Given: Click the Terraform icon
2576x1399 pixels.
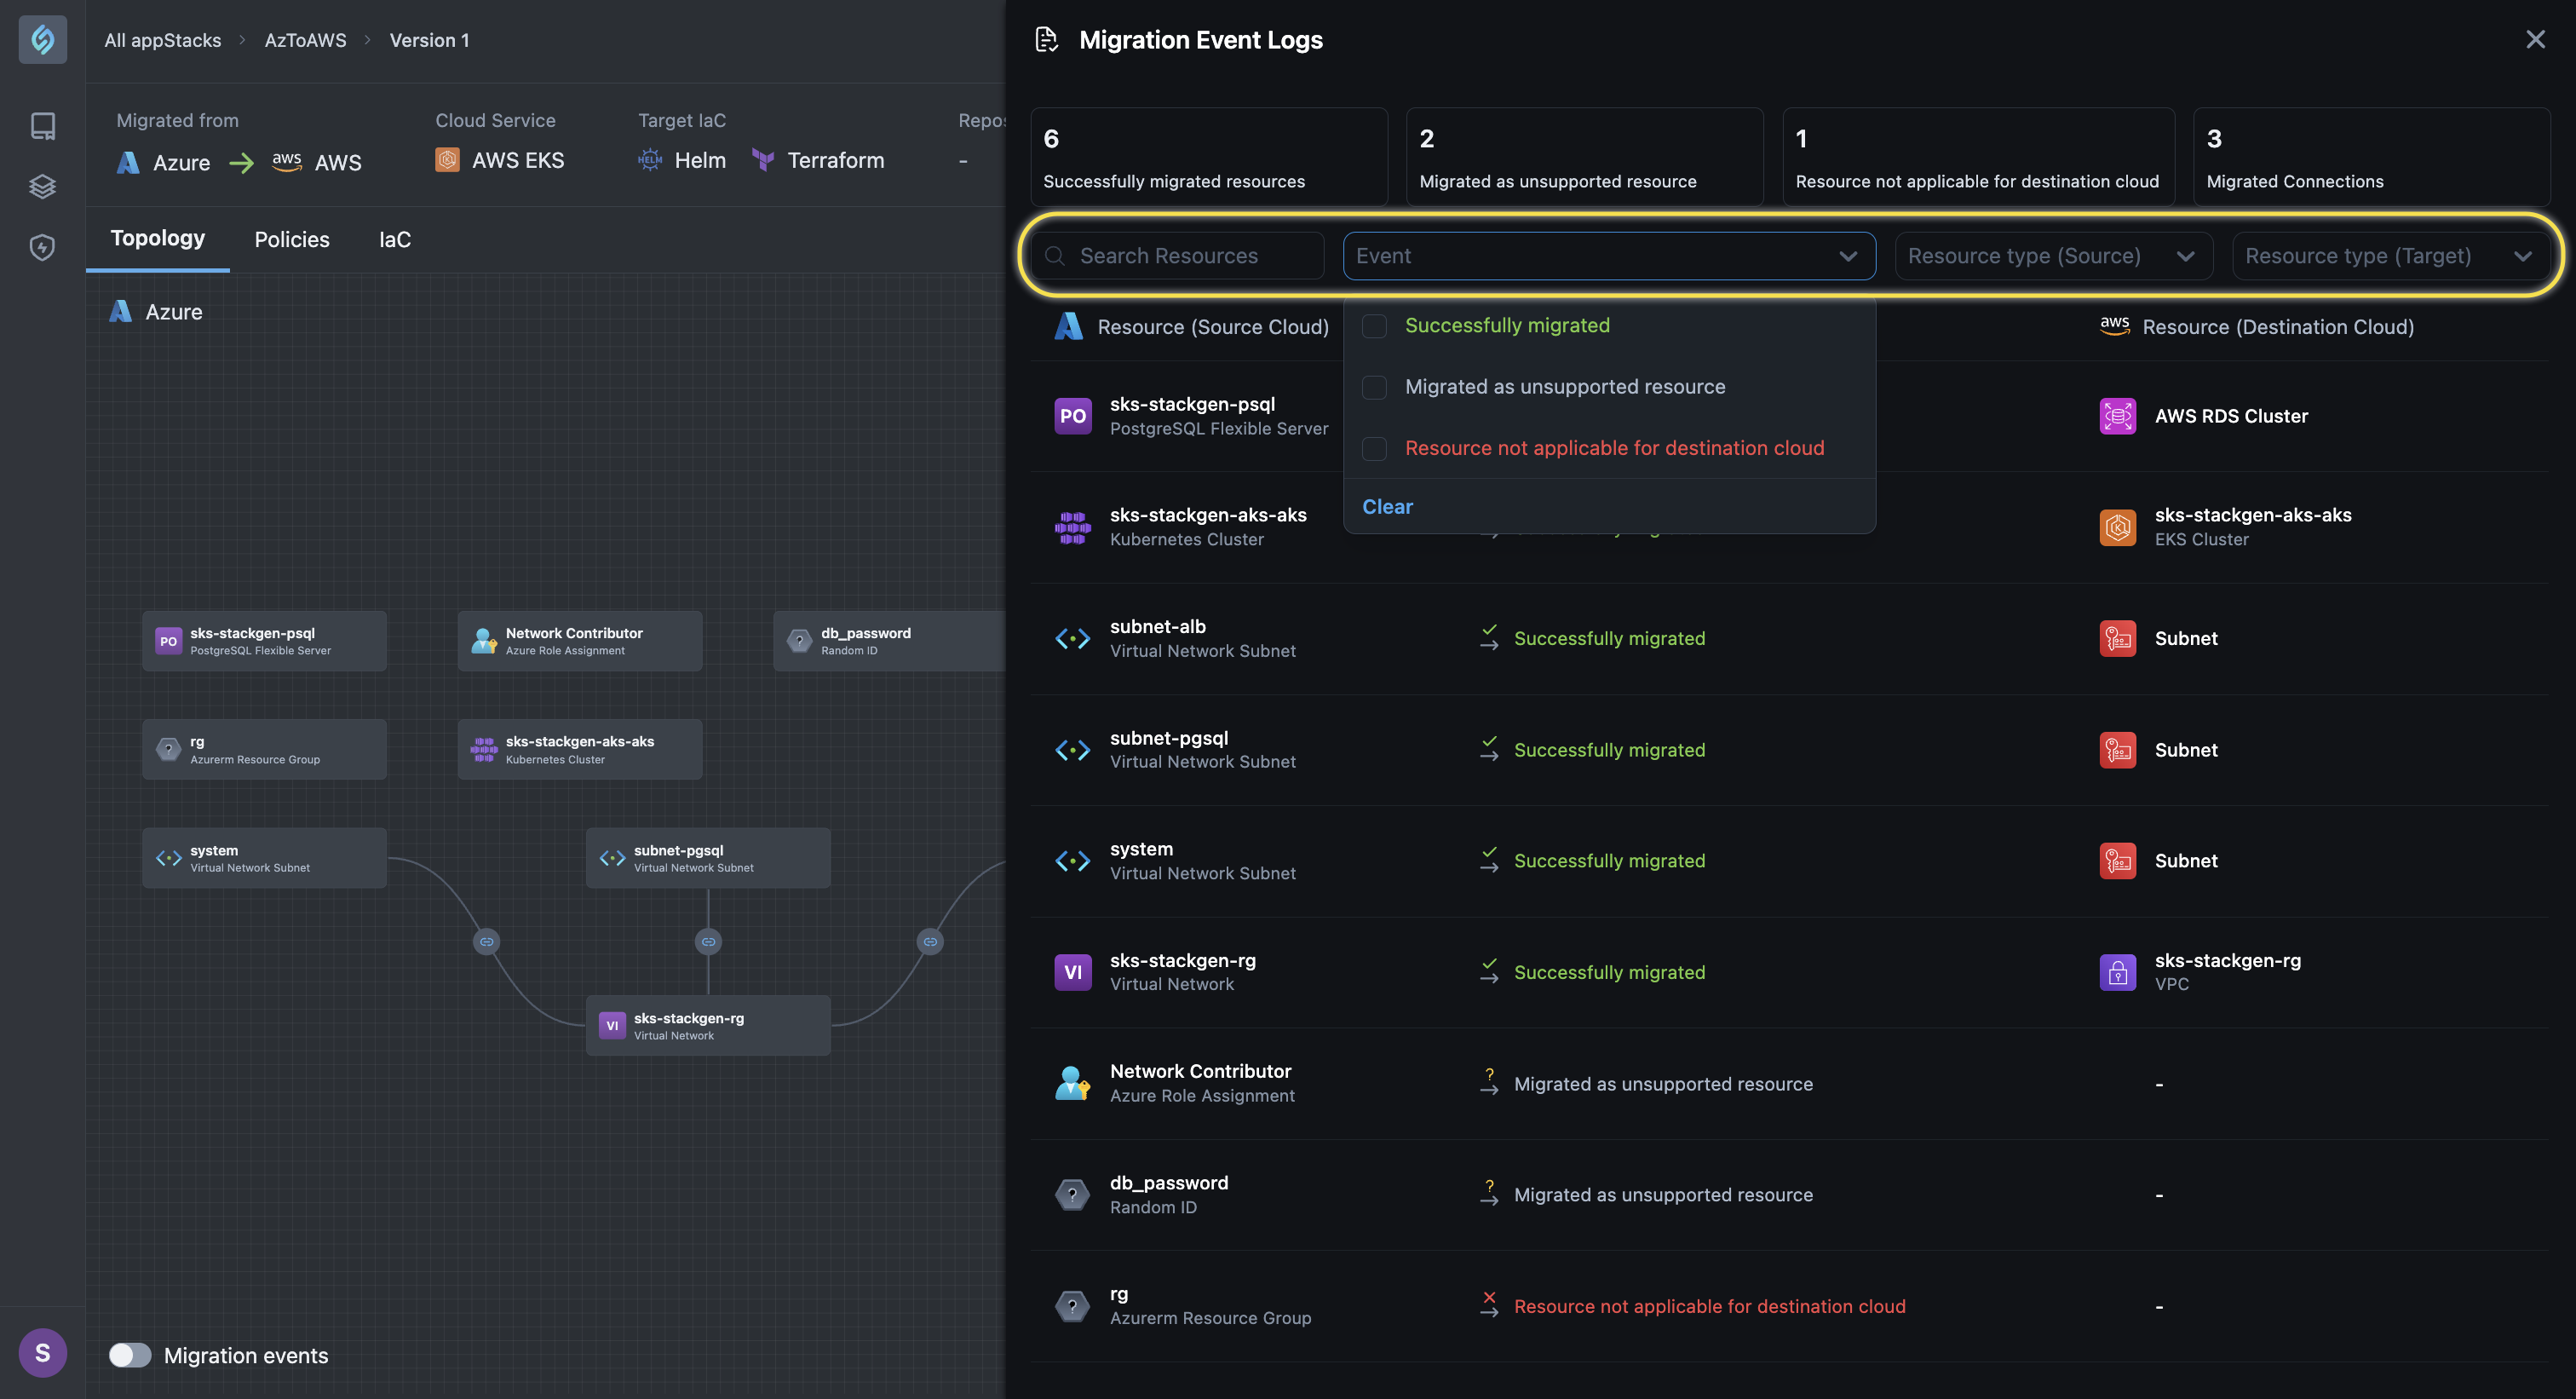Looking at the screenshot, I should pos(763,160).
